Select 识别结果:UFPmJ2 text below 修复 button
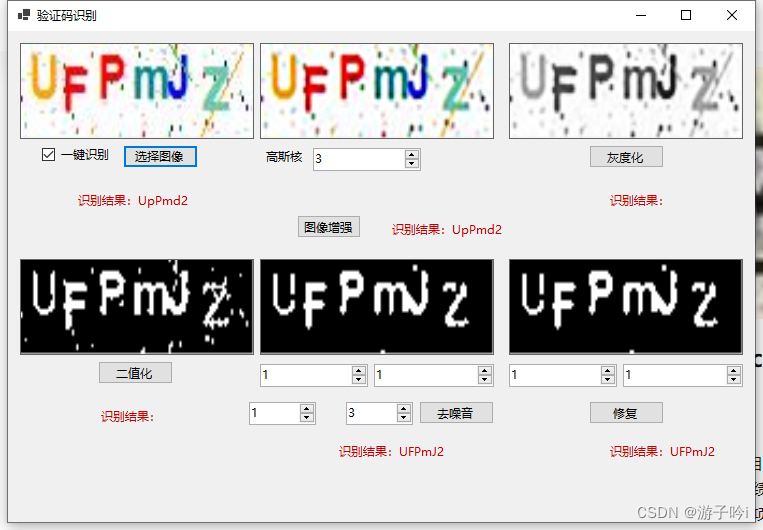 click(x=662, y=452)
